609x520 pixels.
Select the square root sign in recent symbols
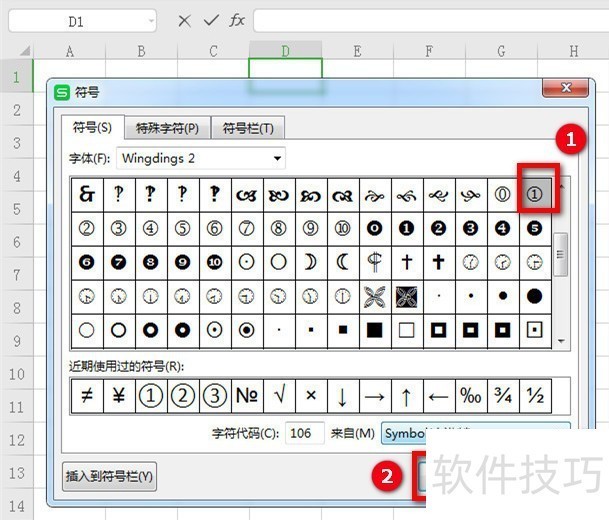[x=279, y=396]
